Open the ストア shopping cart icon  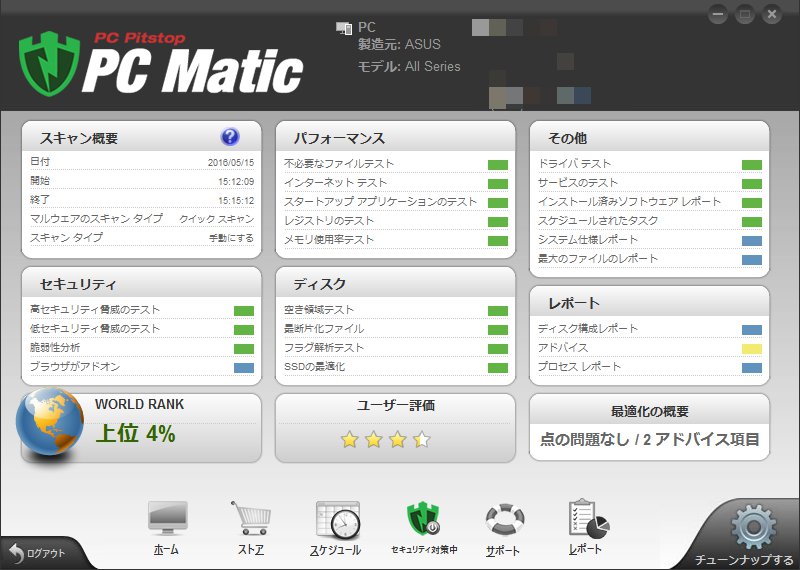251,518
